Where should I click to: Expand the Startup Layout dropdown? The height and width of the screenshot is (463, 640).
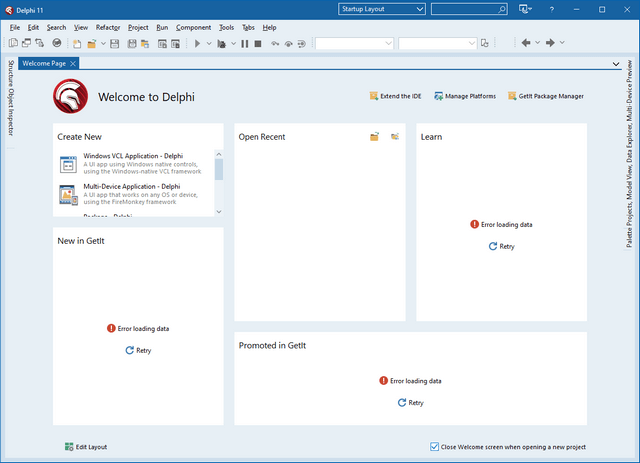point(418,9)
